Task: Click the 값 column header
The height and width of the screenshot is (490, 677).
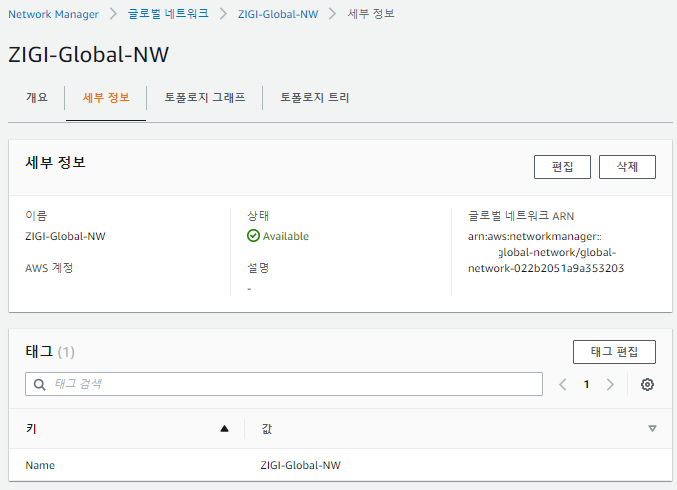Action: pyautogui.click(x=458, y=429)
